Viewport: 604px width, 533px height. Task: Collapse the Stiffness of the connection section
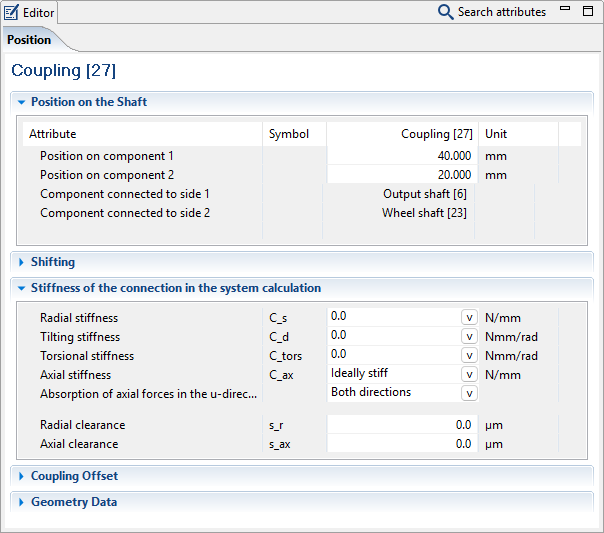[21, 288]
